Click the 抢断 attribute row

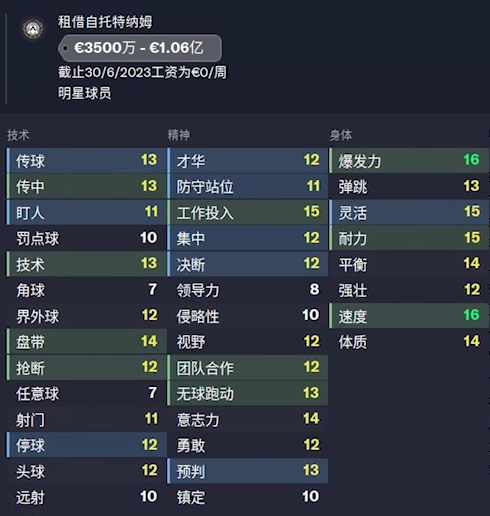point(86,368)
